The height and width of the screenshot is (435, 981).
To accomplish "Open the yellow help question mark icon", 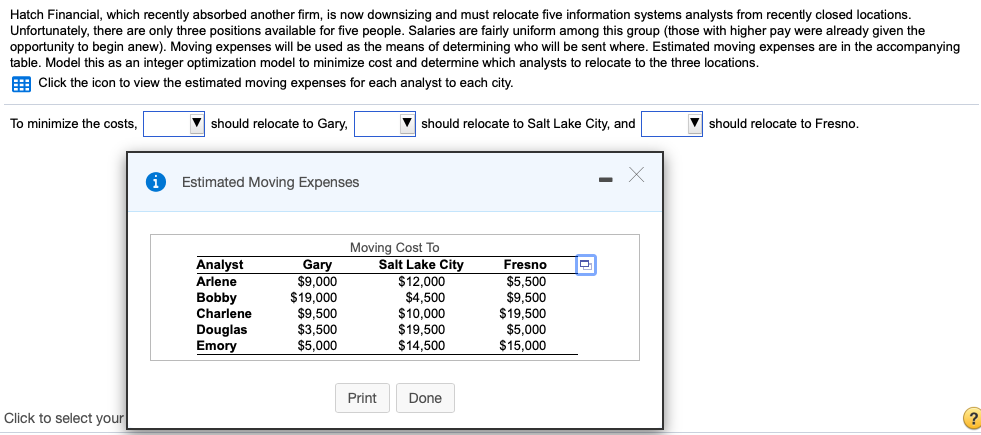I will coord(972,418).
